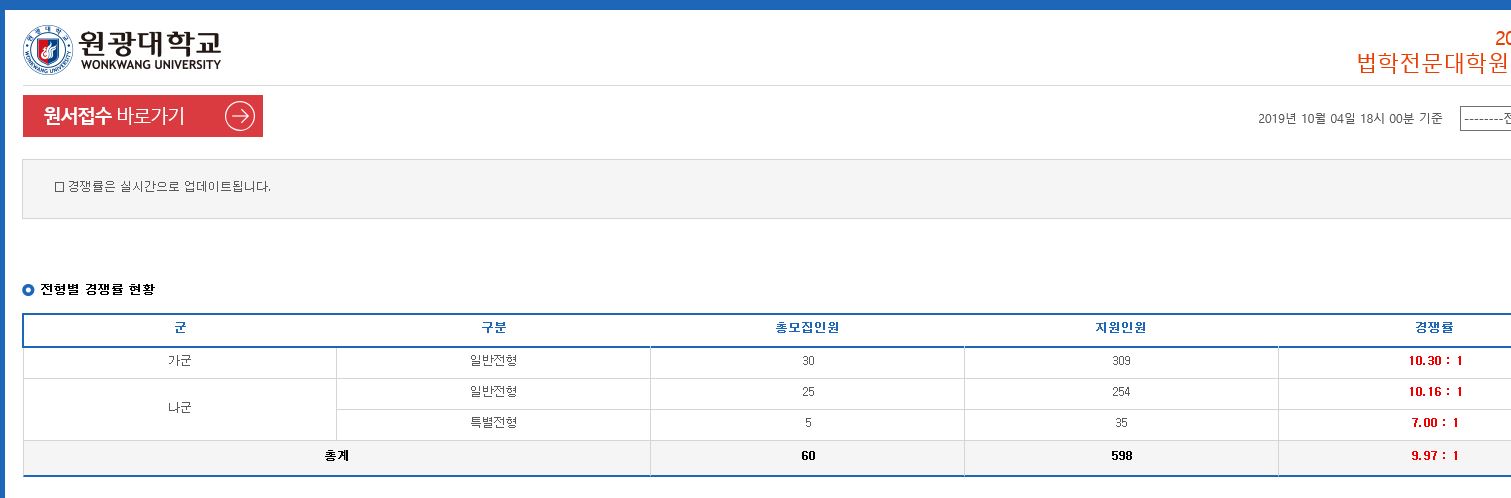Click the 10.30 : 1 competition ratio

coord(1435,361)
